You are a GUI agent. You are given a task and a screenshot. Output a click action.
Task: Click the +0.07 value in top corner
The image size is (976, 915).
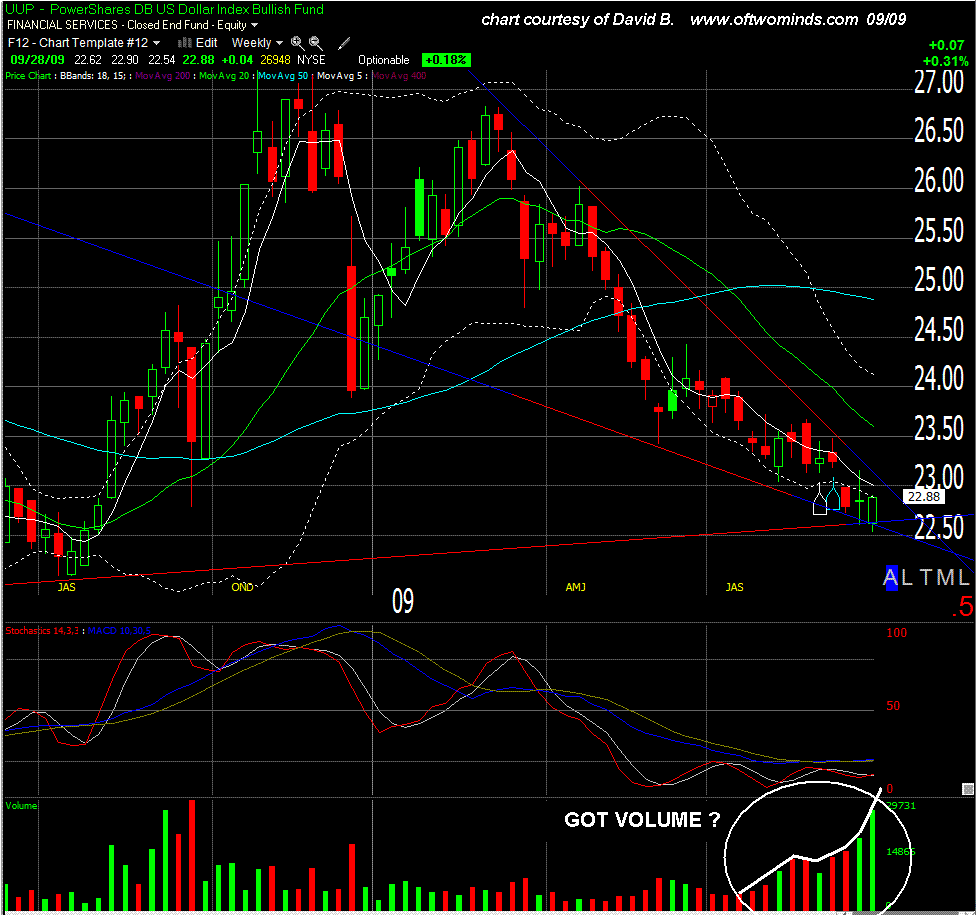click(946, 45)
